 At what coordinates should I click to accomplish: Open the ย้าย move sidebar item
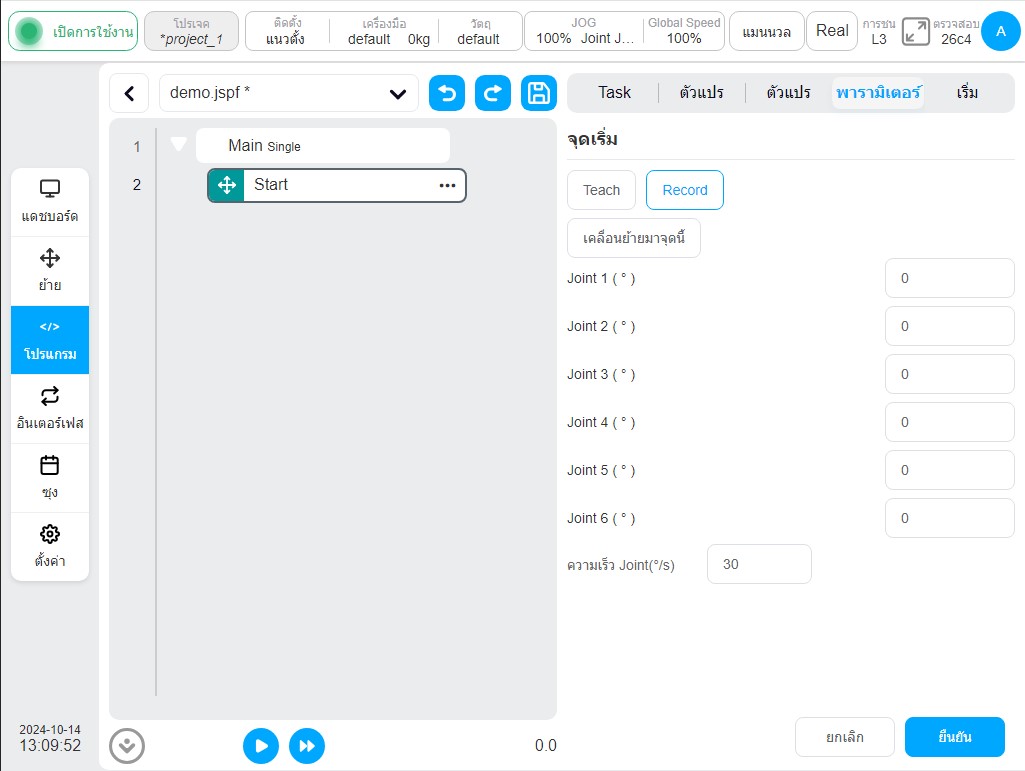(x=50, y=271)
